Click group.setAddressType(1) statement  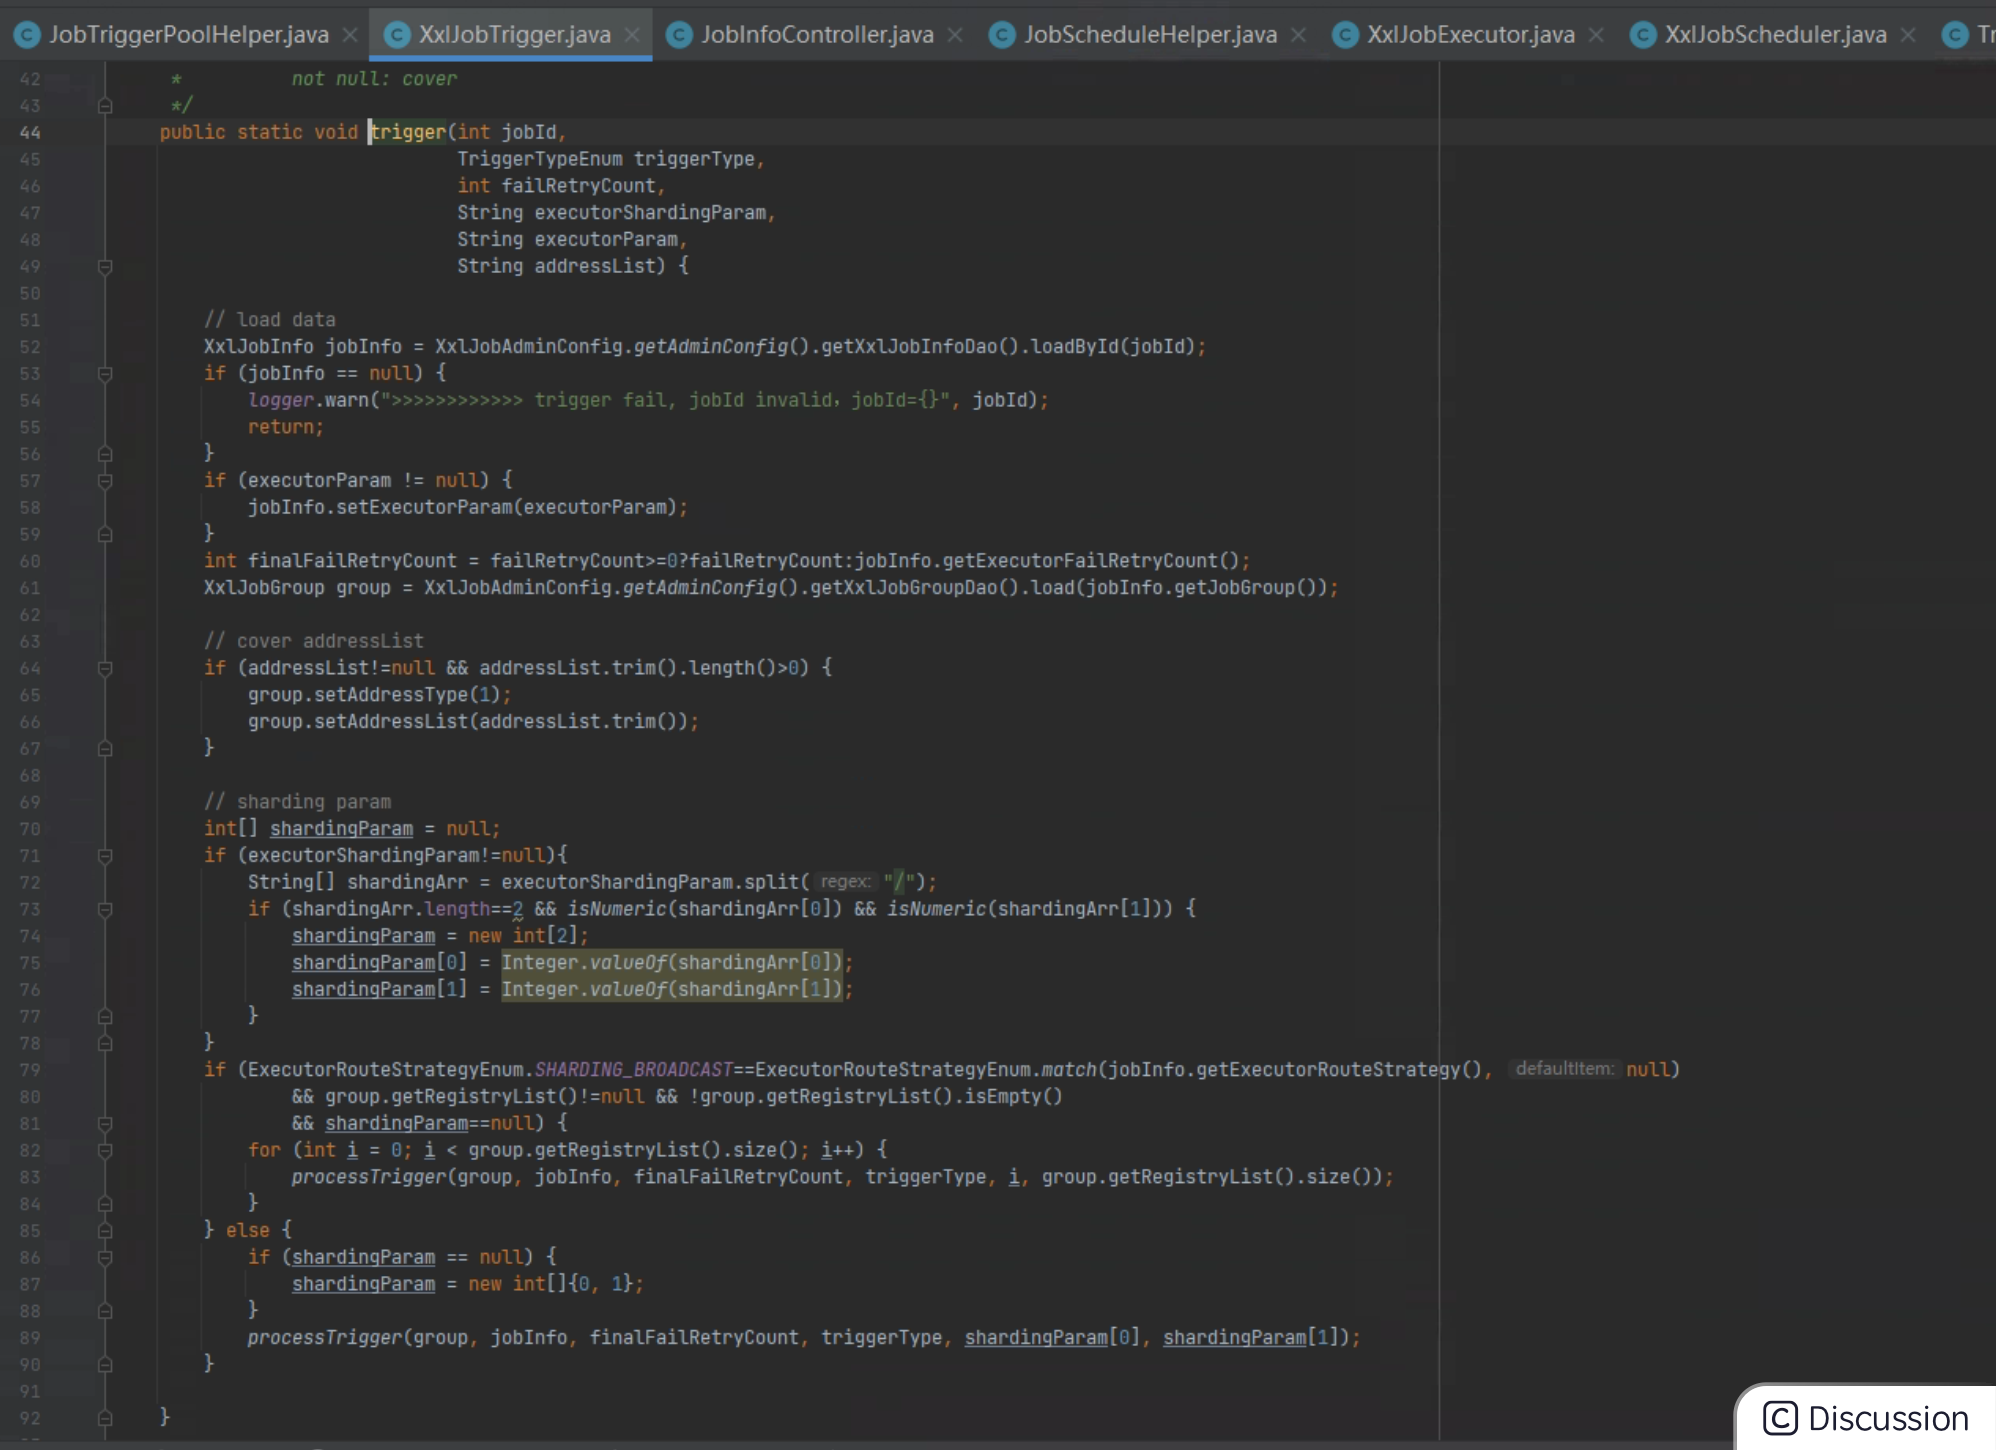[379, 695]
